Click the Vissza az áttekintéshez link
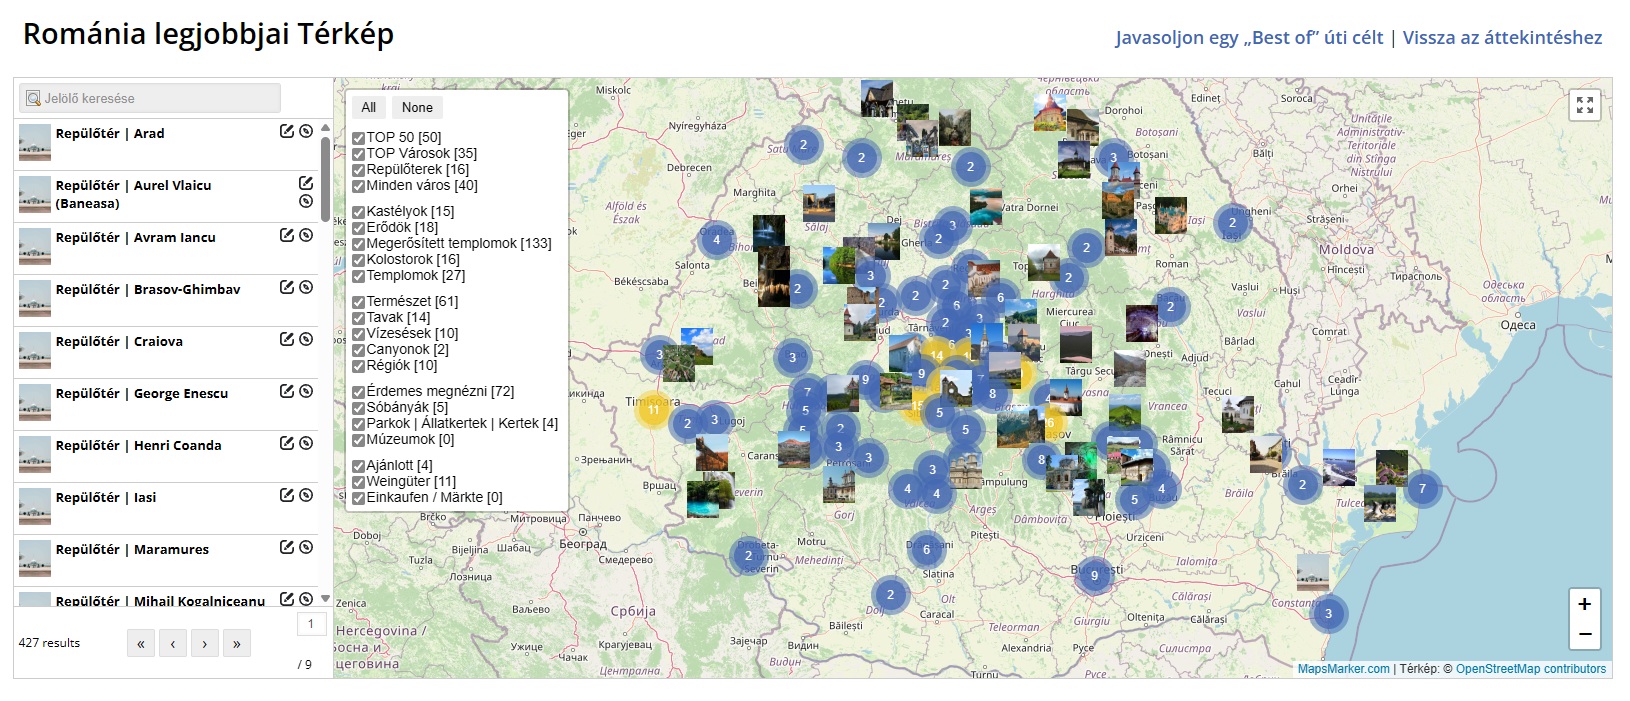 point(1501,38)
